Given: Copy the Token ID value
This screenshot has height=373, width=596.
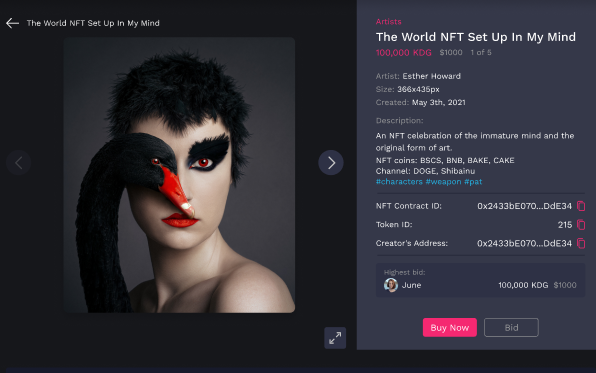Looking at the screenshot, I should [x=581, y=225].
